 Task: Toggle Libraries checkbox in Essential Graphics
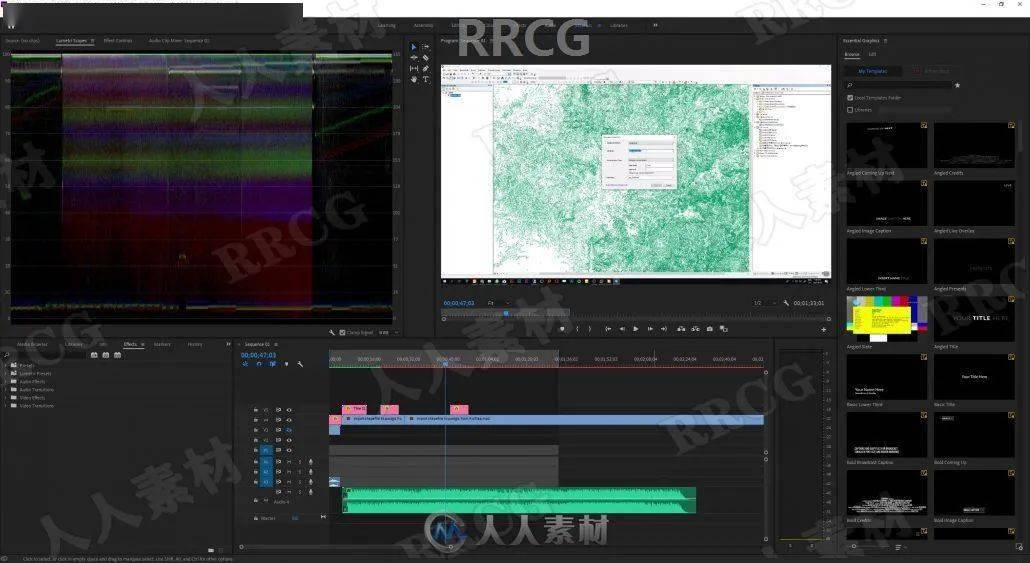coord(850,110)
